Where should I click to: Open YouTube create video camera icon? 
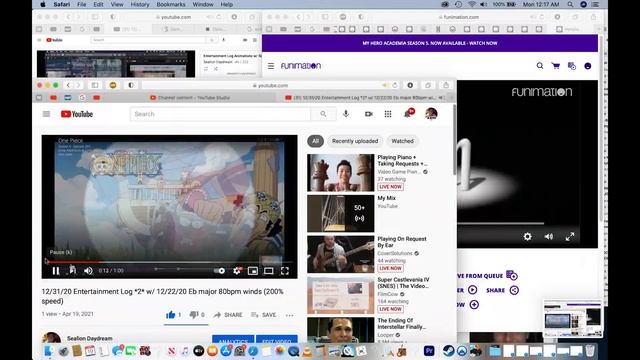tap(368, 114)
